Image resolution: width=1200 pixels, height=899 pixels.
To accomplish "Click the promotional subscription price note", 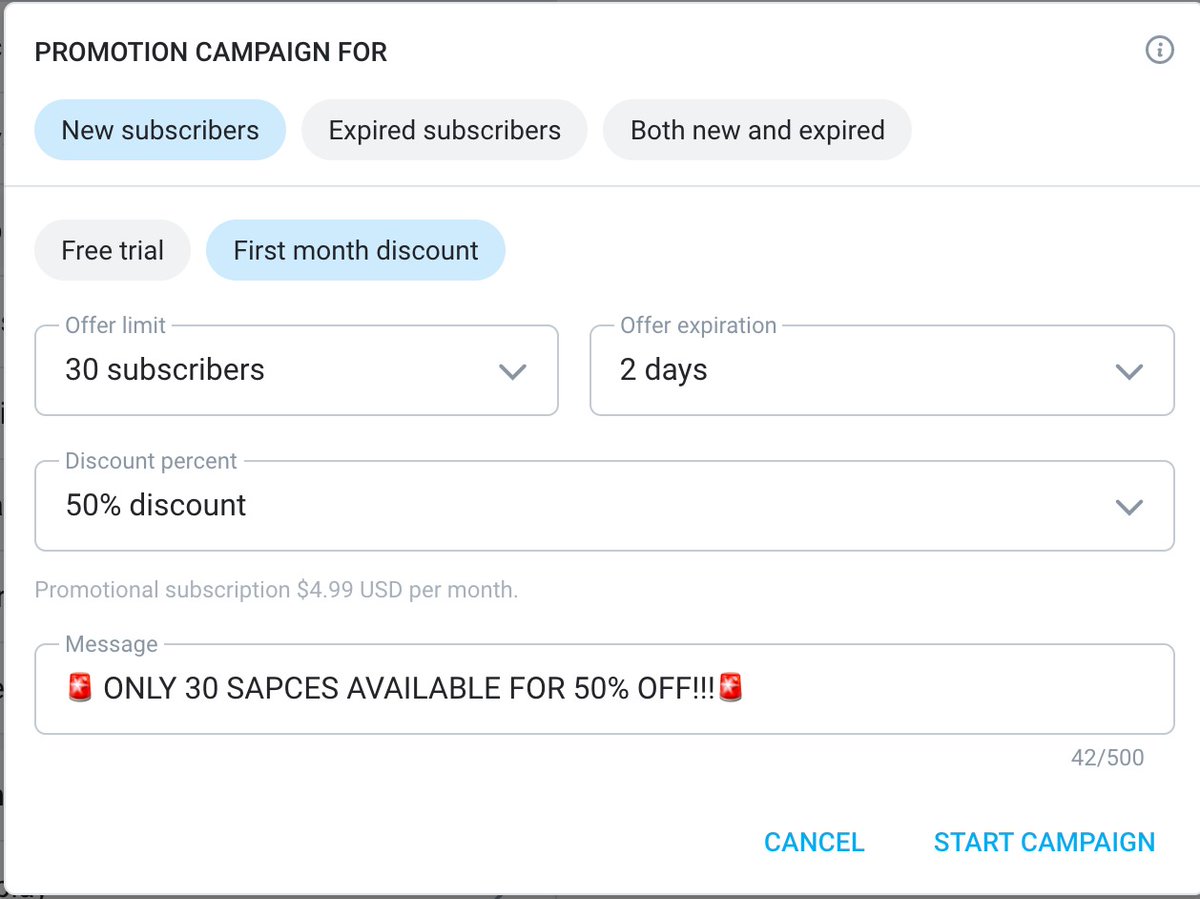I will pos(276,590).
